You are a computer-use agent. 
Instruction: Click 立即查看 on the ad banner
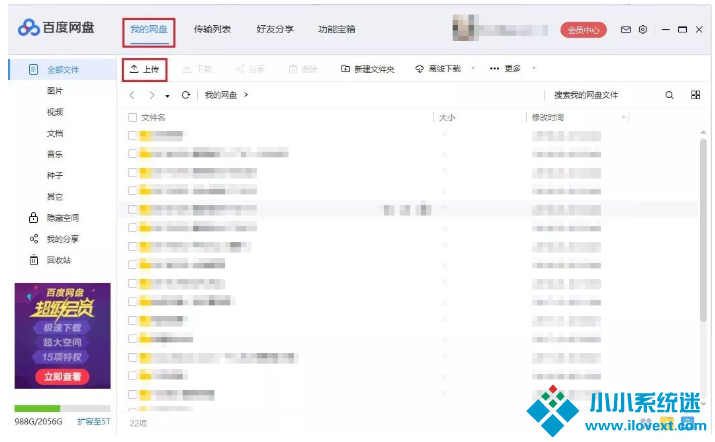pos(62,377)
